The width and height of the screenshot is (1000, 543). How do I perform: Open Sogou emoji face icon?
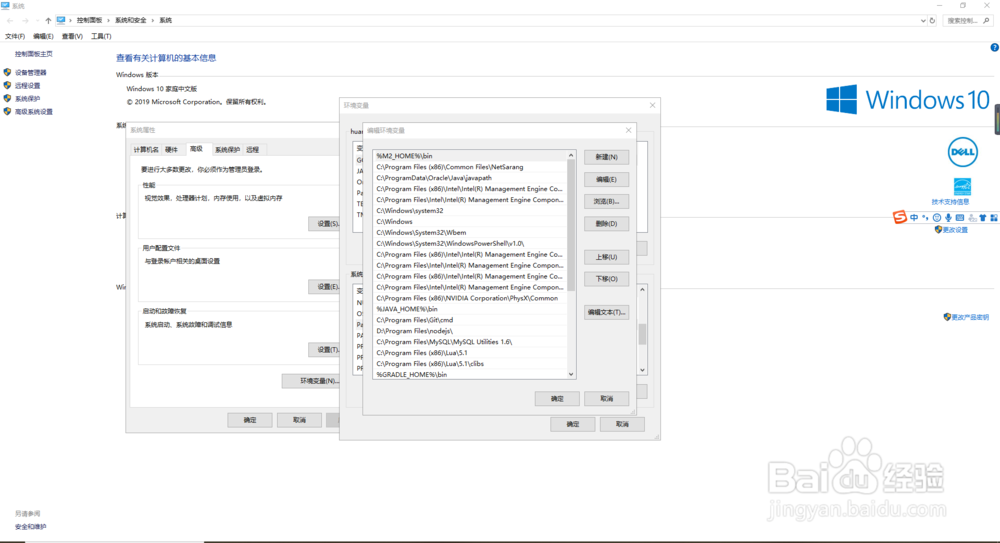click(937, 218)
